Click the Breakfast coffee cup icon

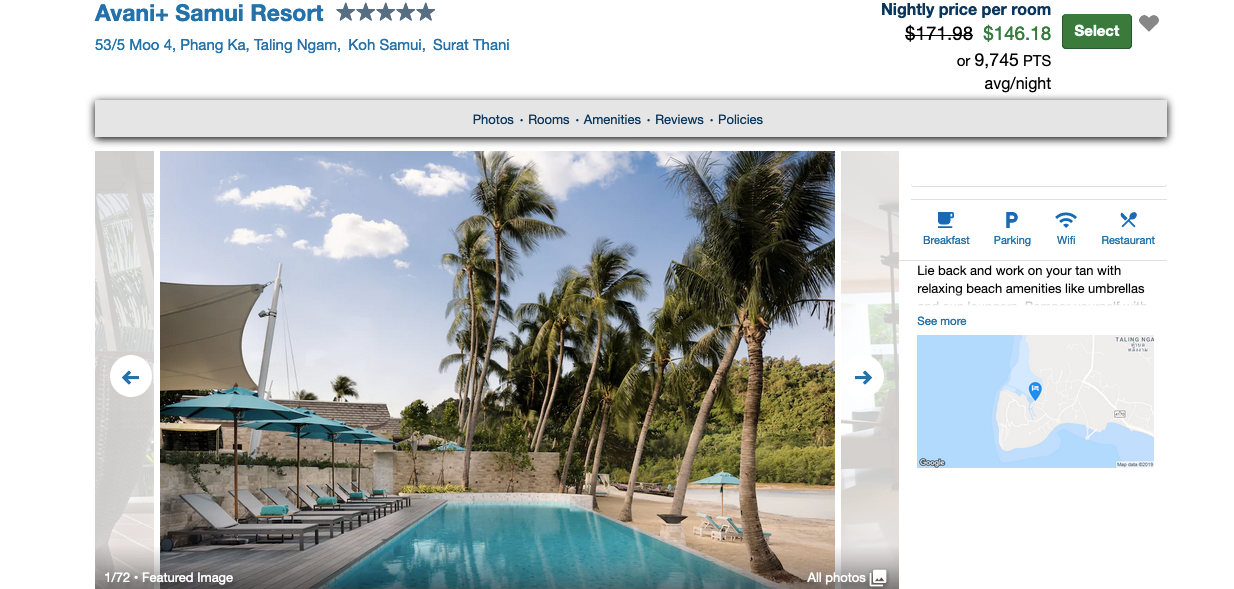point(945,220)
